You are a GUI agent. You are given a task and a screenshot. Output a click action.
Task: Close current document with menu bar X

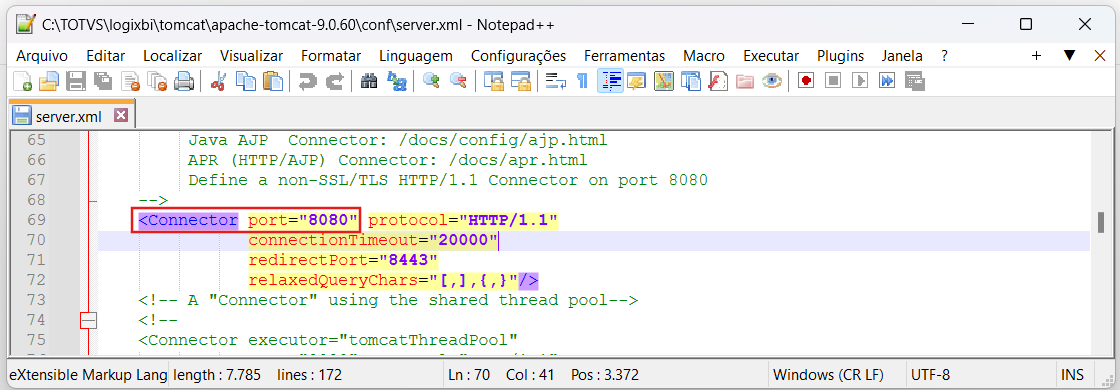pos(1099,56)
